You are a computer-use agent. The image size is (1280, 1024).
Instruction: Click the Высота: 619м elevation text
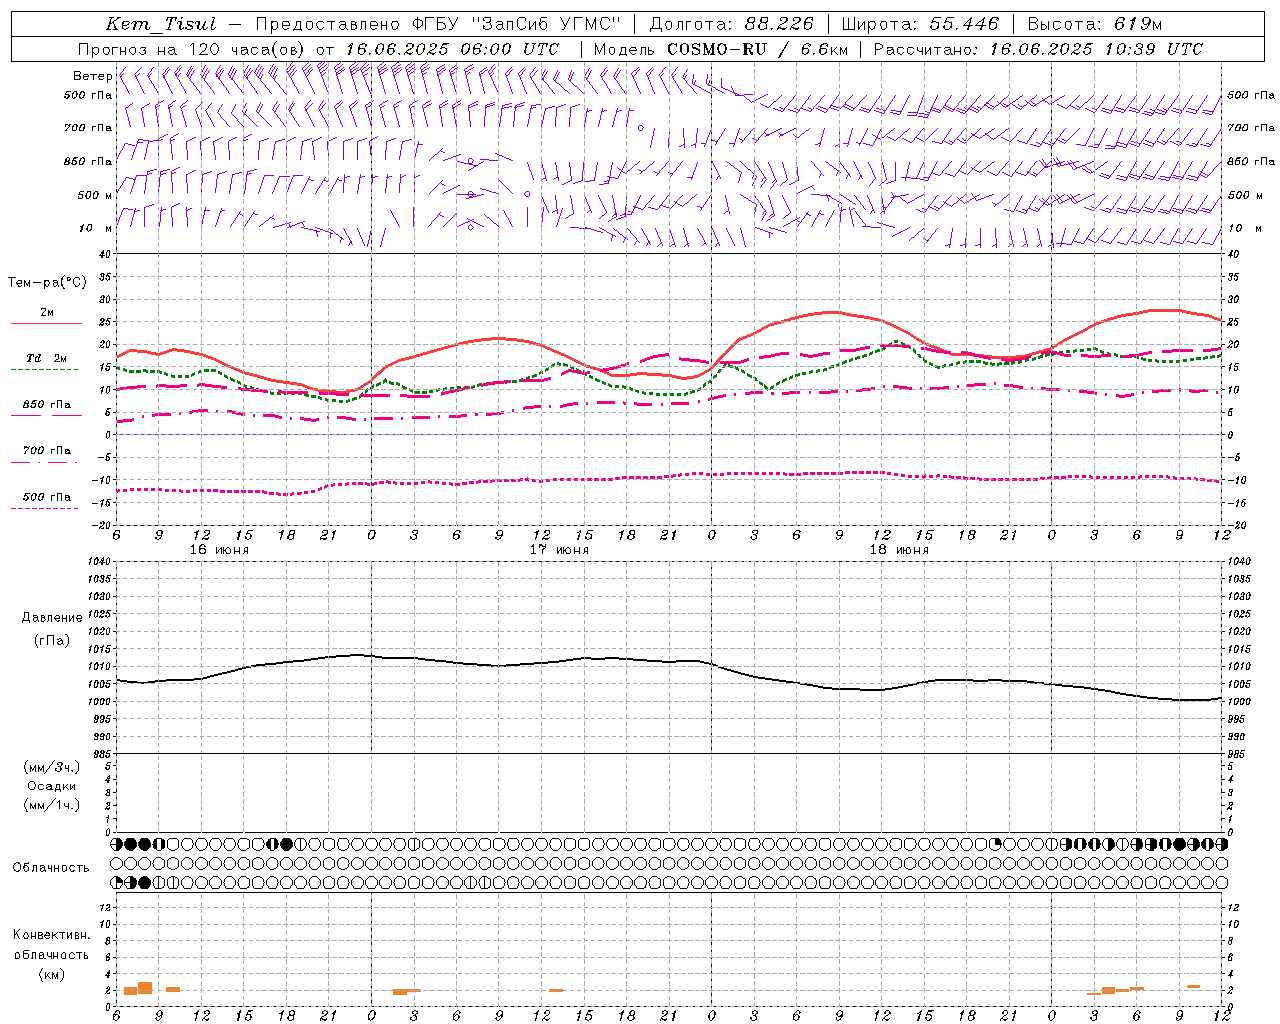[1094, 24]
